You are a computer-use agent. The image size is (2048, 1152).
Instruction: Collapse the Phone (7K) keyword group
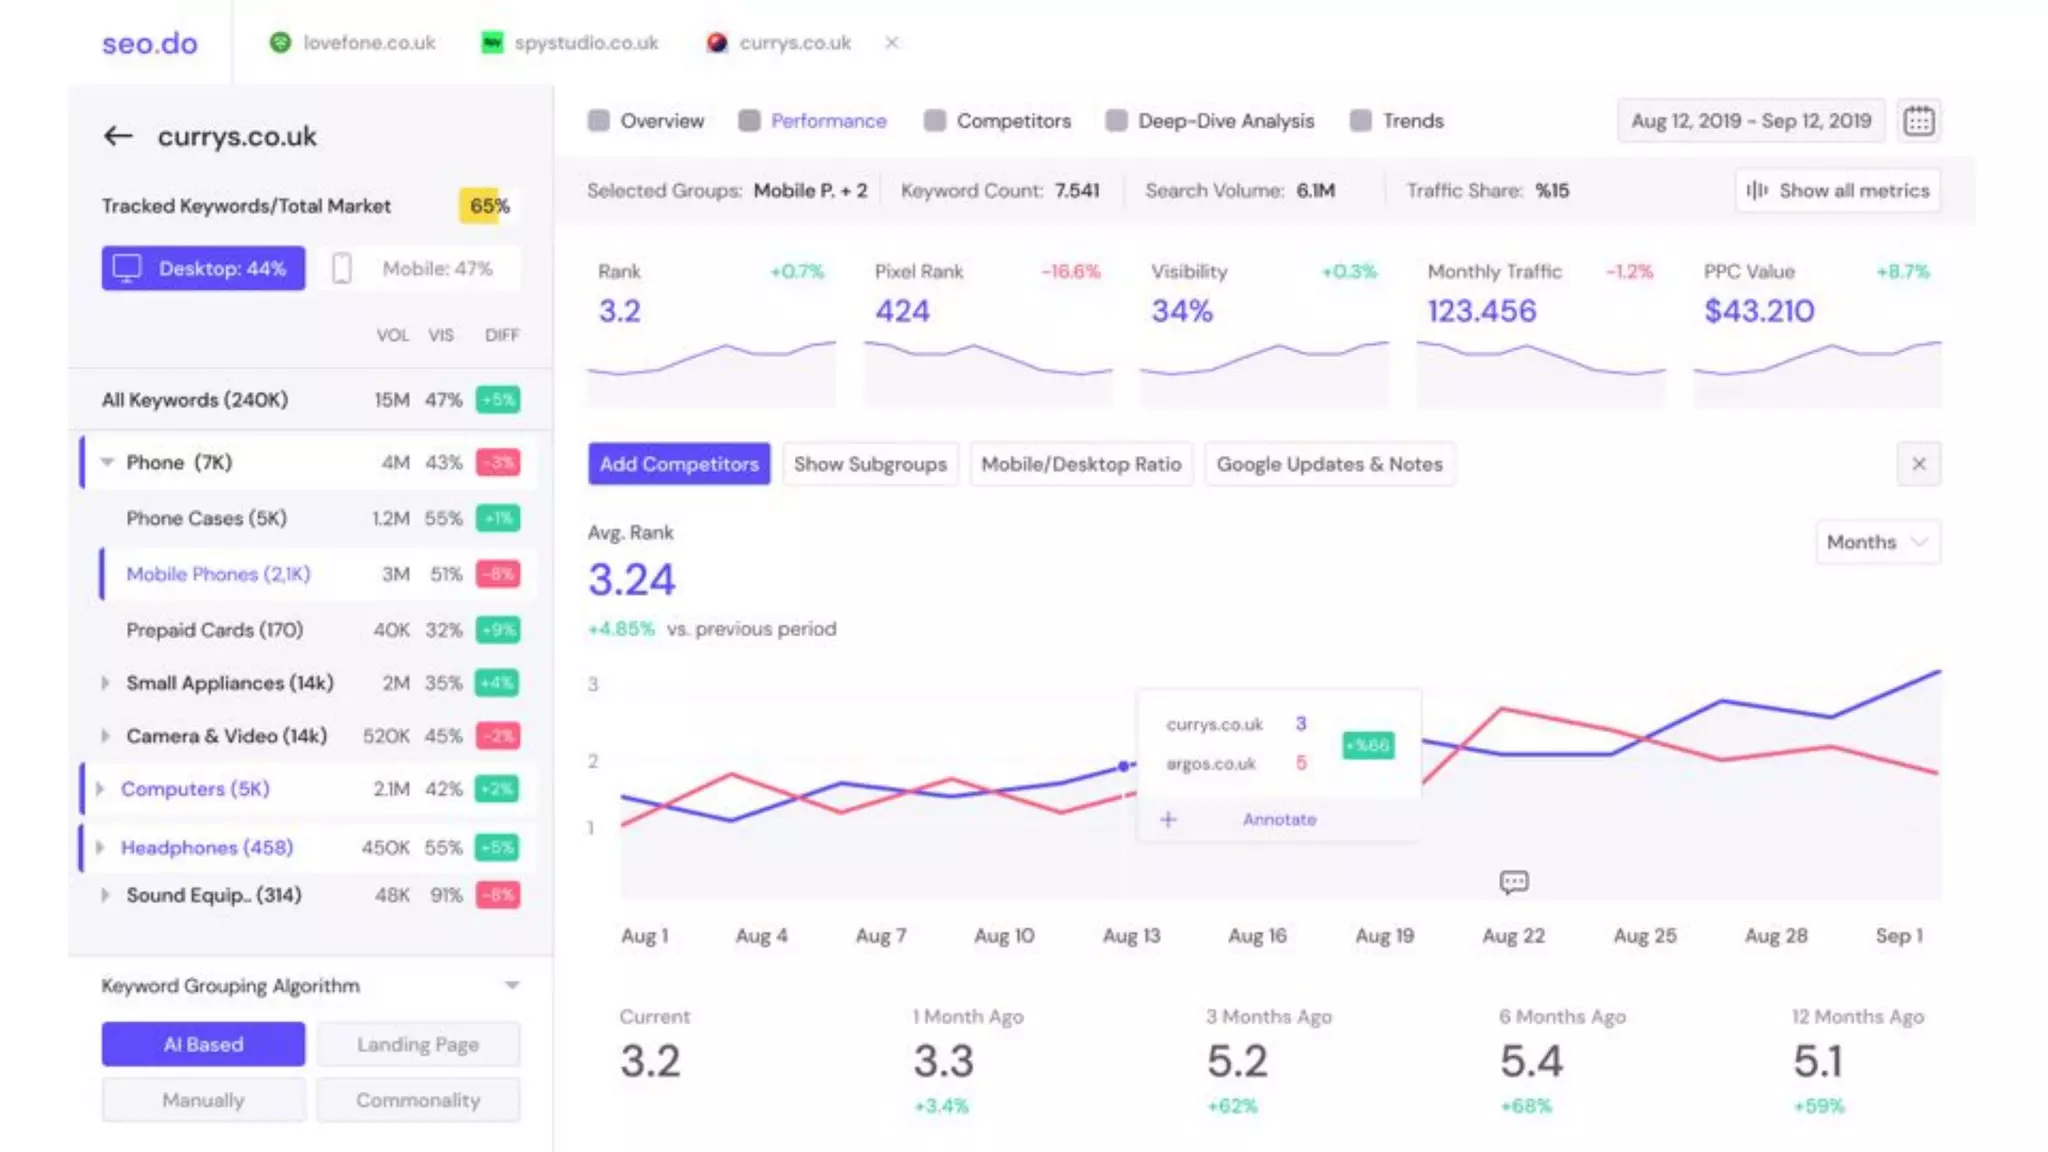[107, 462]
